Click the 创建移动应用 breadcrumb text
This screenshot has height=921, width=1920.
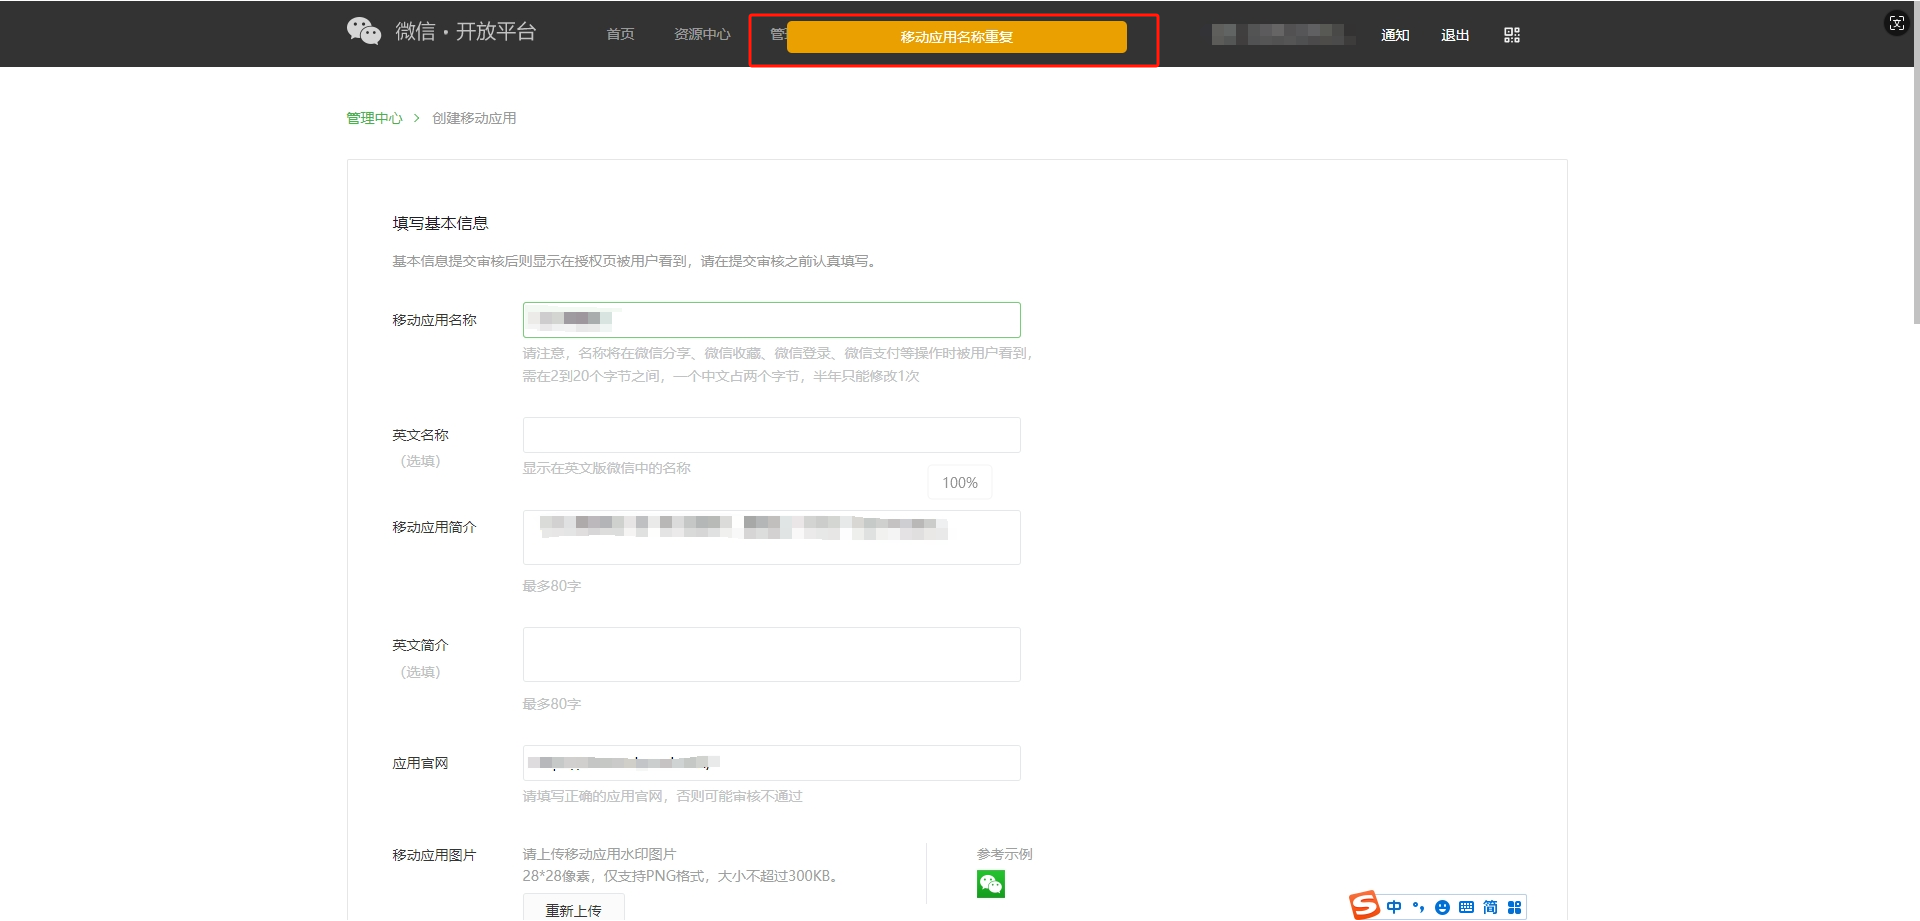(x=474, y=118)
